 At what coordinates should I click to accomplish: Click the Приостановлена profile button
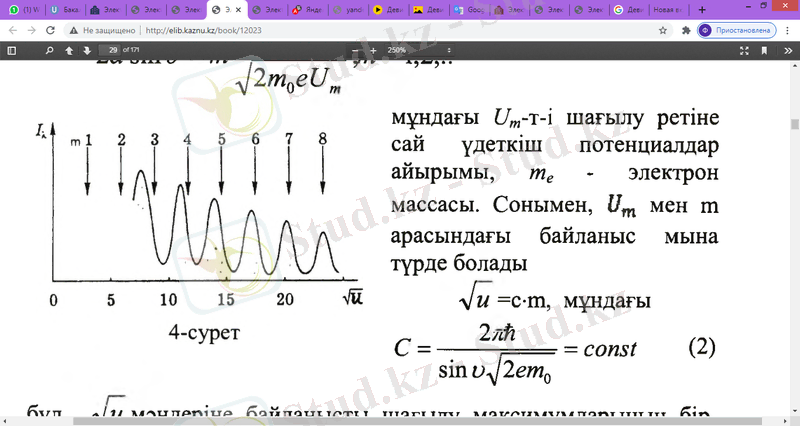(737, 31)
